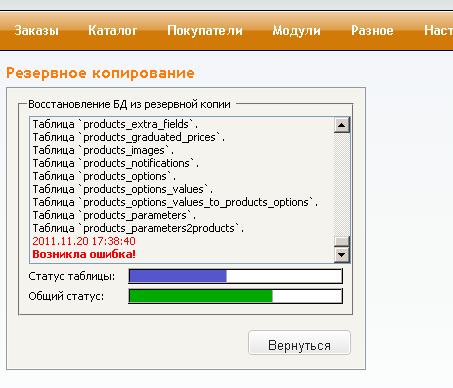Screen dimensions: 453x388
Task: Click the log scrollbar up arrow
Action: coord(342,125)
